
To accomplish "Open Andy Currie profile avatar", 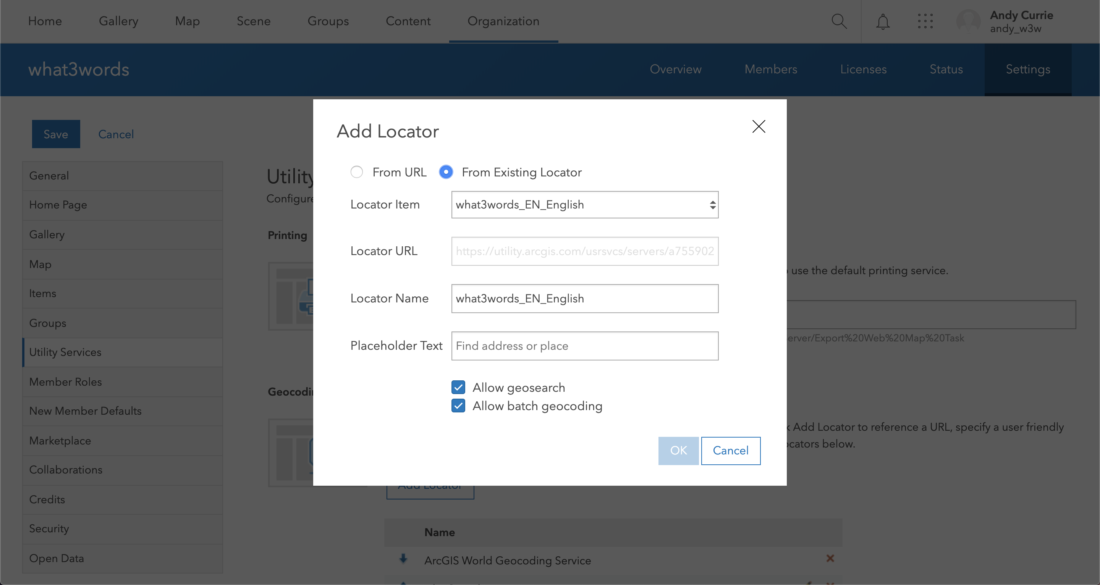I will click(968, 21).
